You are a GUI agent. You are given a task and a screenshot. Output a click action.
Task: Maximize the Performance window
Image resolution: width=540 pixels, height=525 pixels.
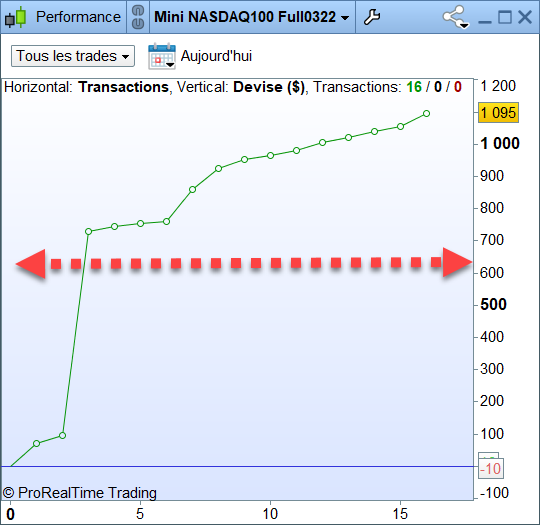[505, 17]
